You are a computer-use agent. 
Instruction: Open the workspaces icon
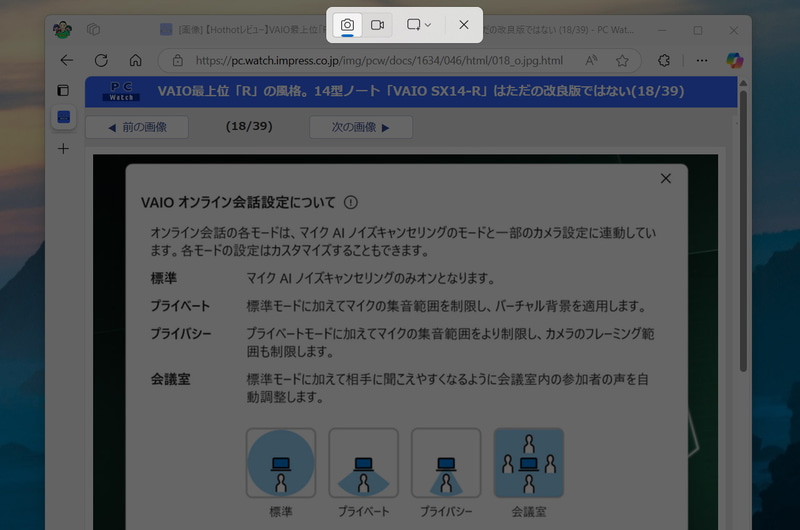[93, 30]
